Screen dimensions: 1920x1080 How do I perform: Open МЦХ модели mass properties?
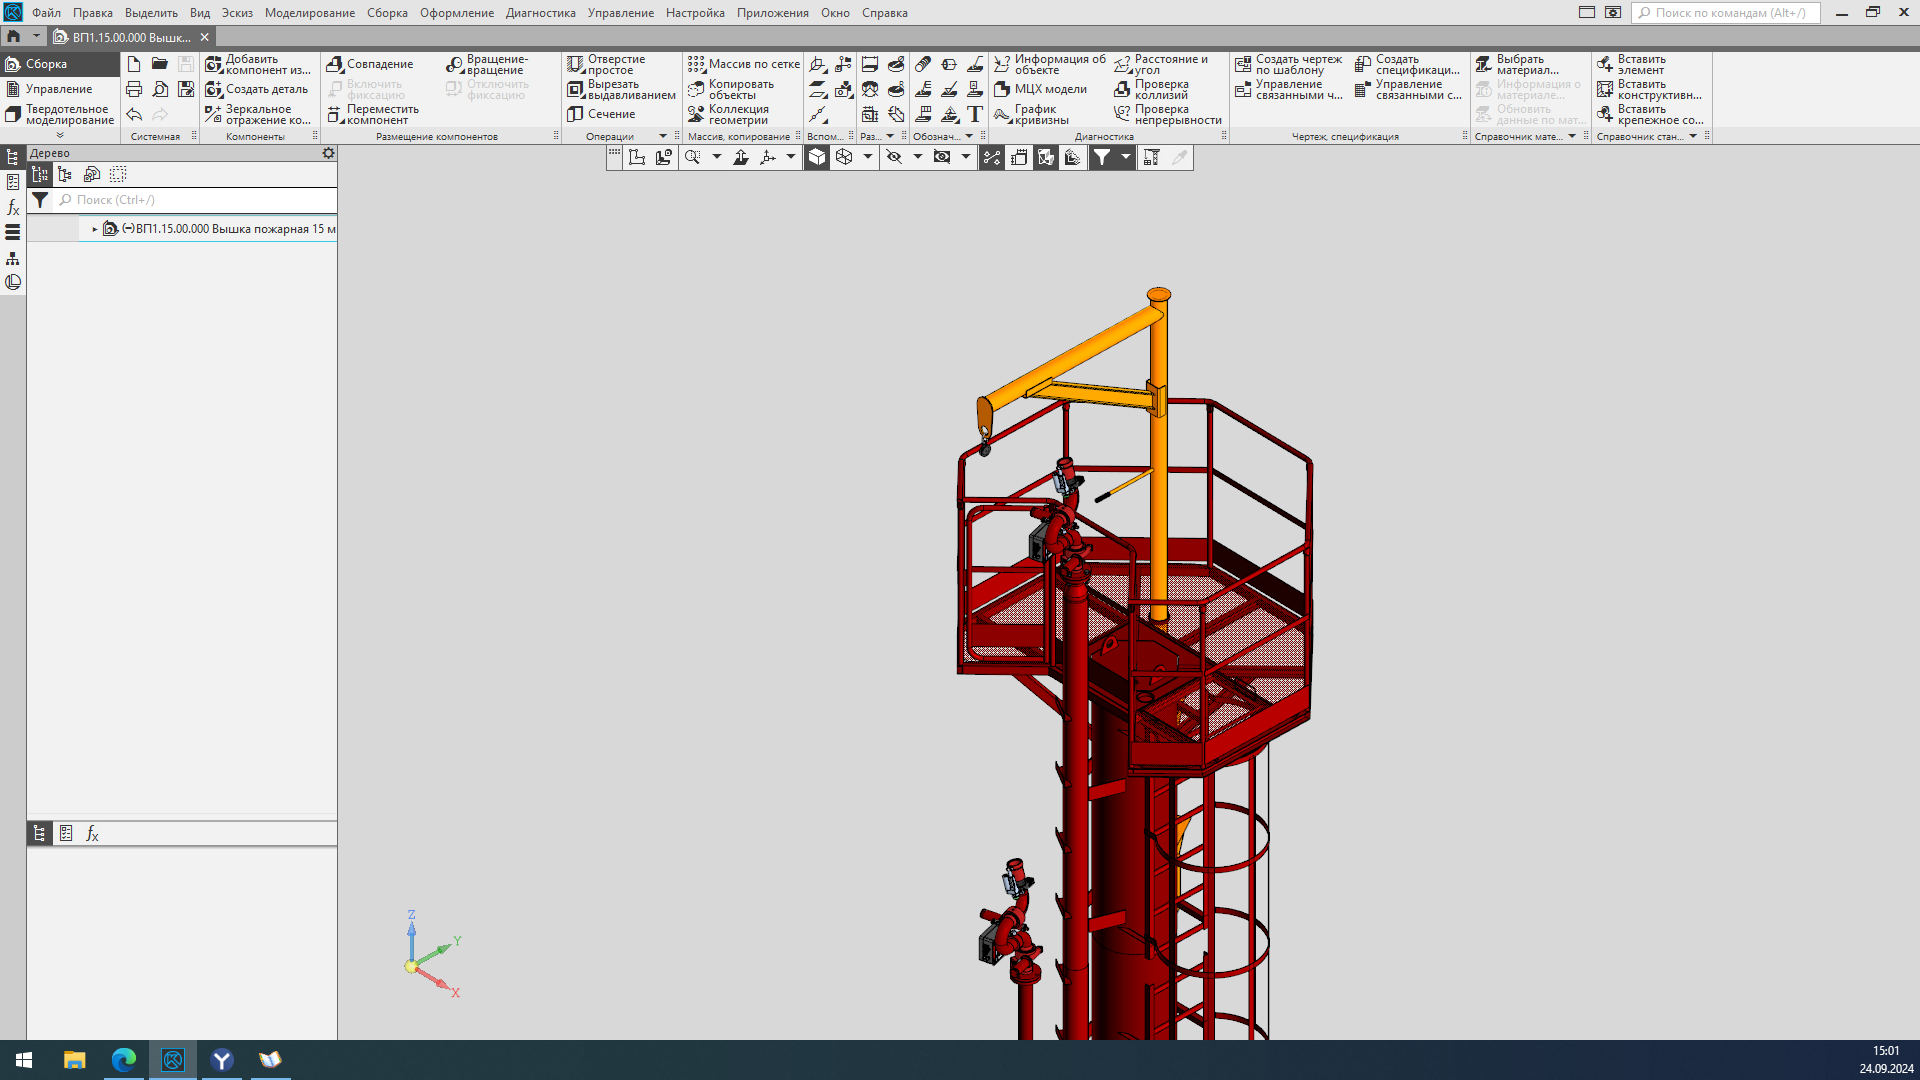tap(1040, 89)
